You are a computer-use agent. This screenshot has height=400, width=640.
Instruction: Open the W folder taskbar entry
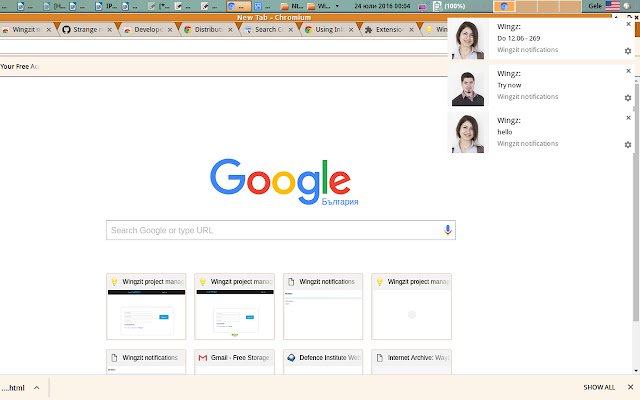(319, 6)
